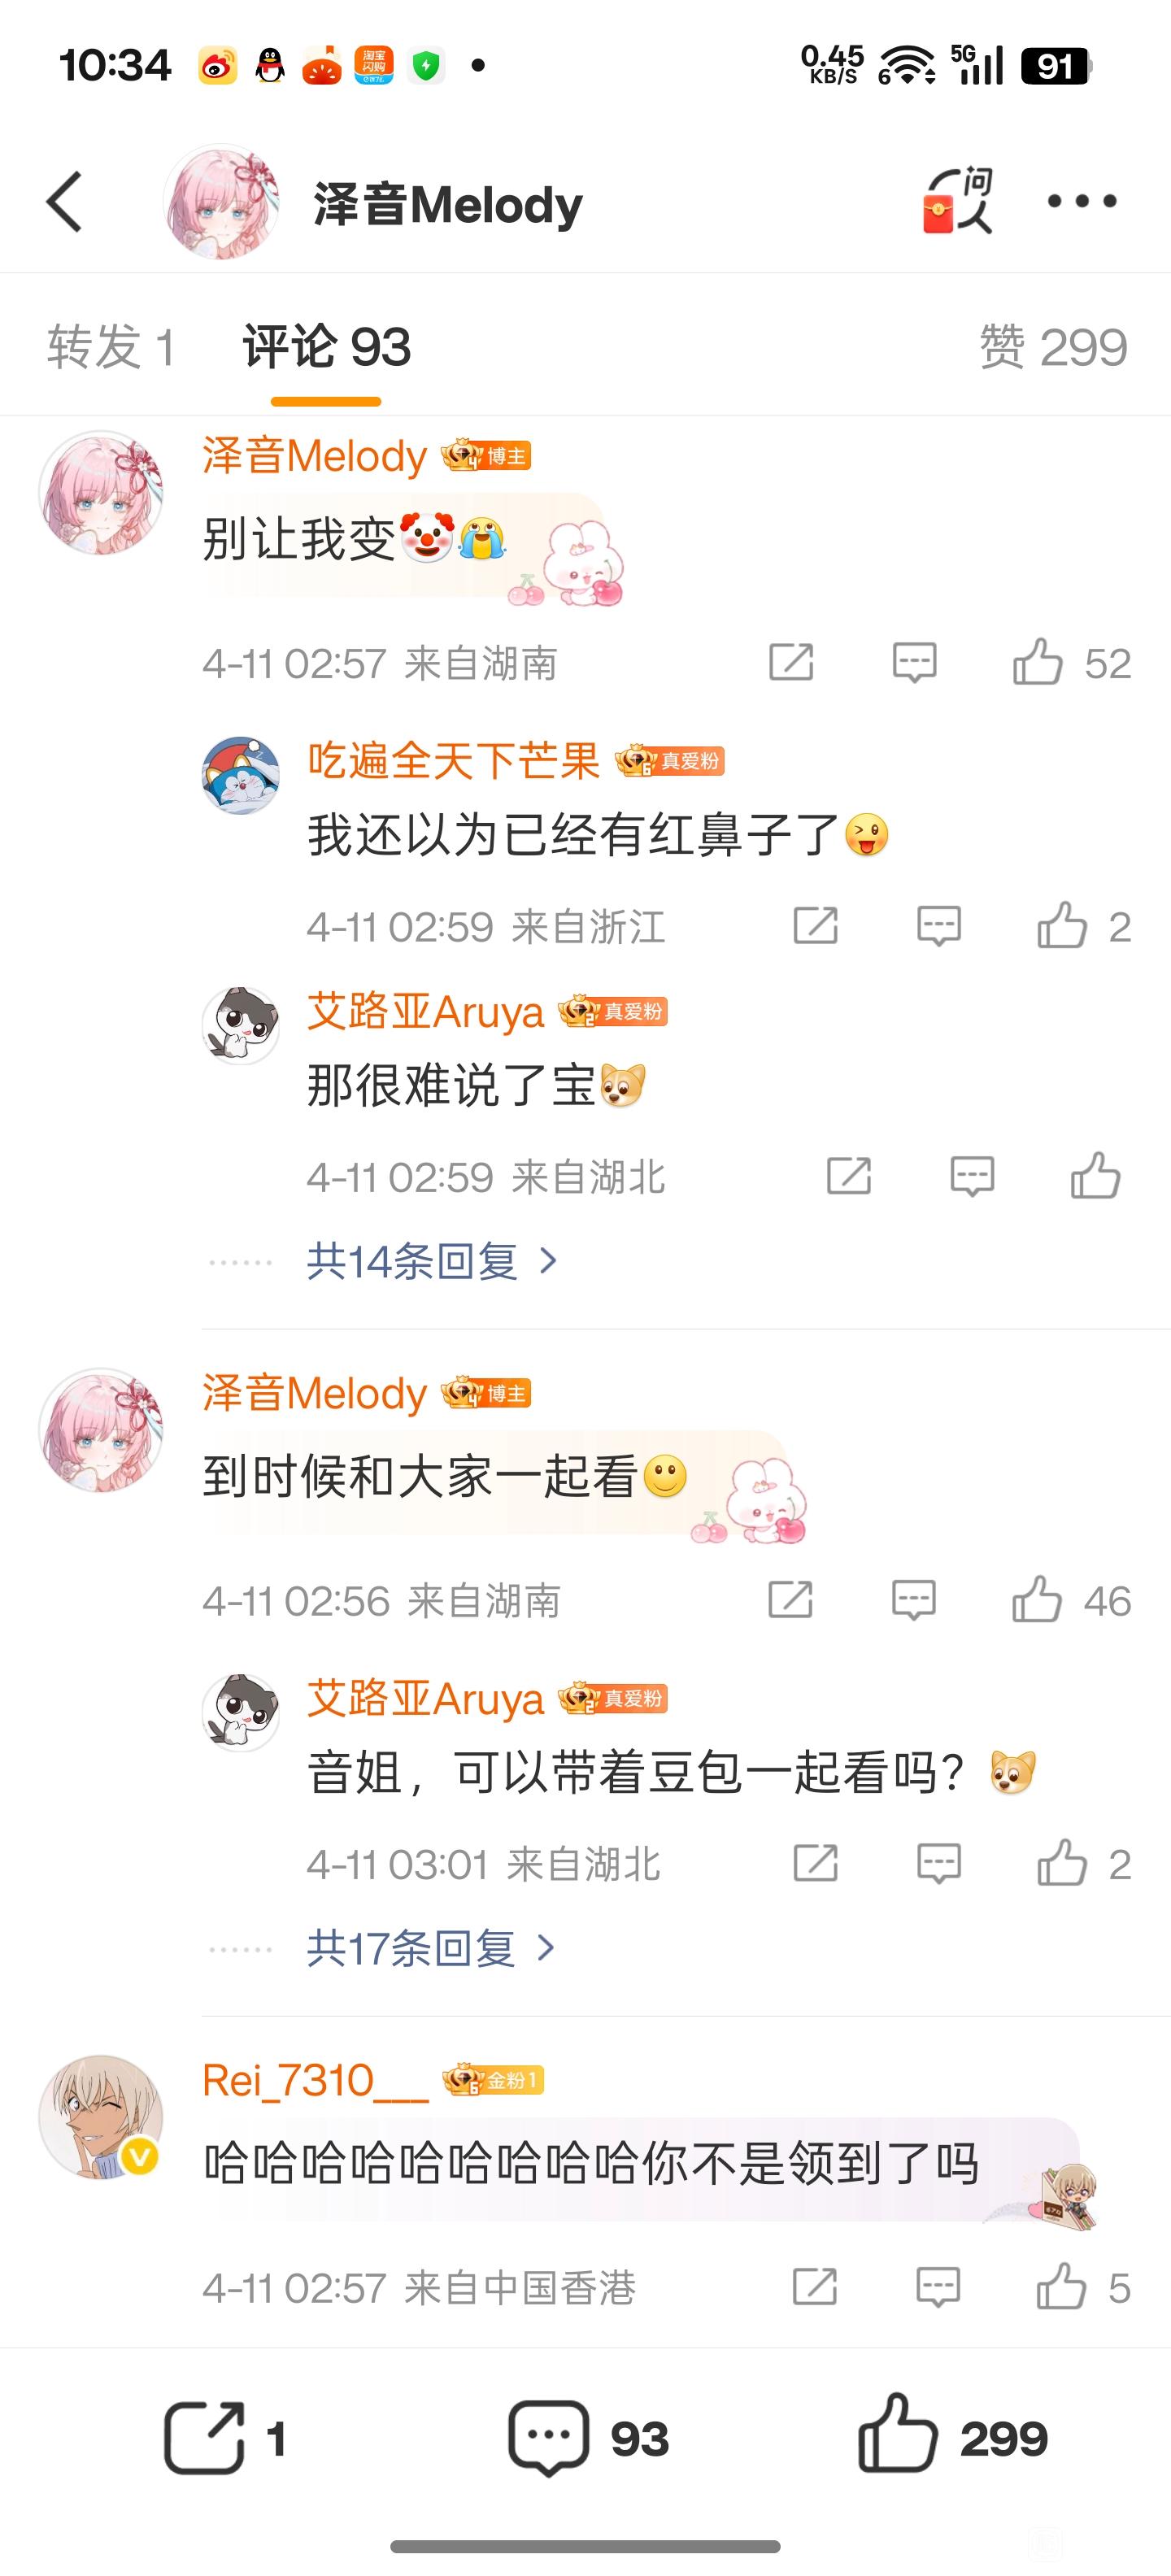Switch to 转发 1 tab

(112, 347)
